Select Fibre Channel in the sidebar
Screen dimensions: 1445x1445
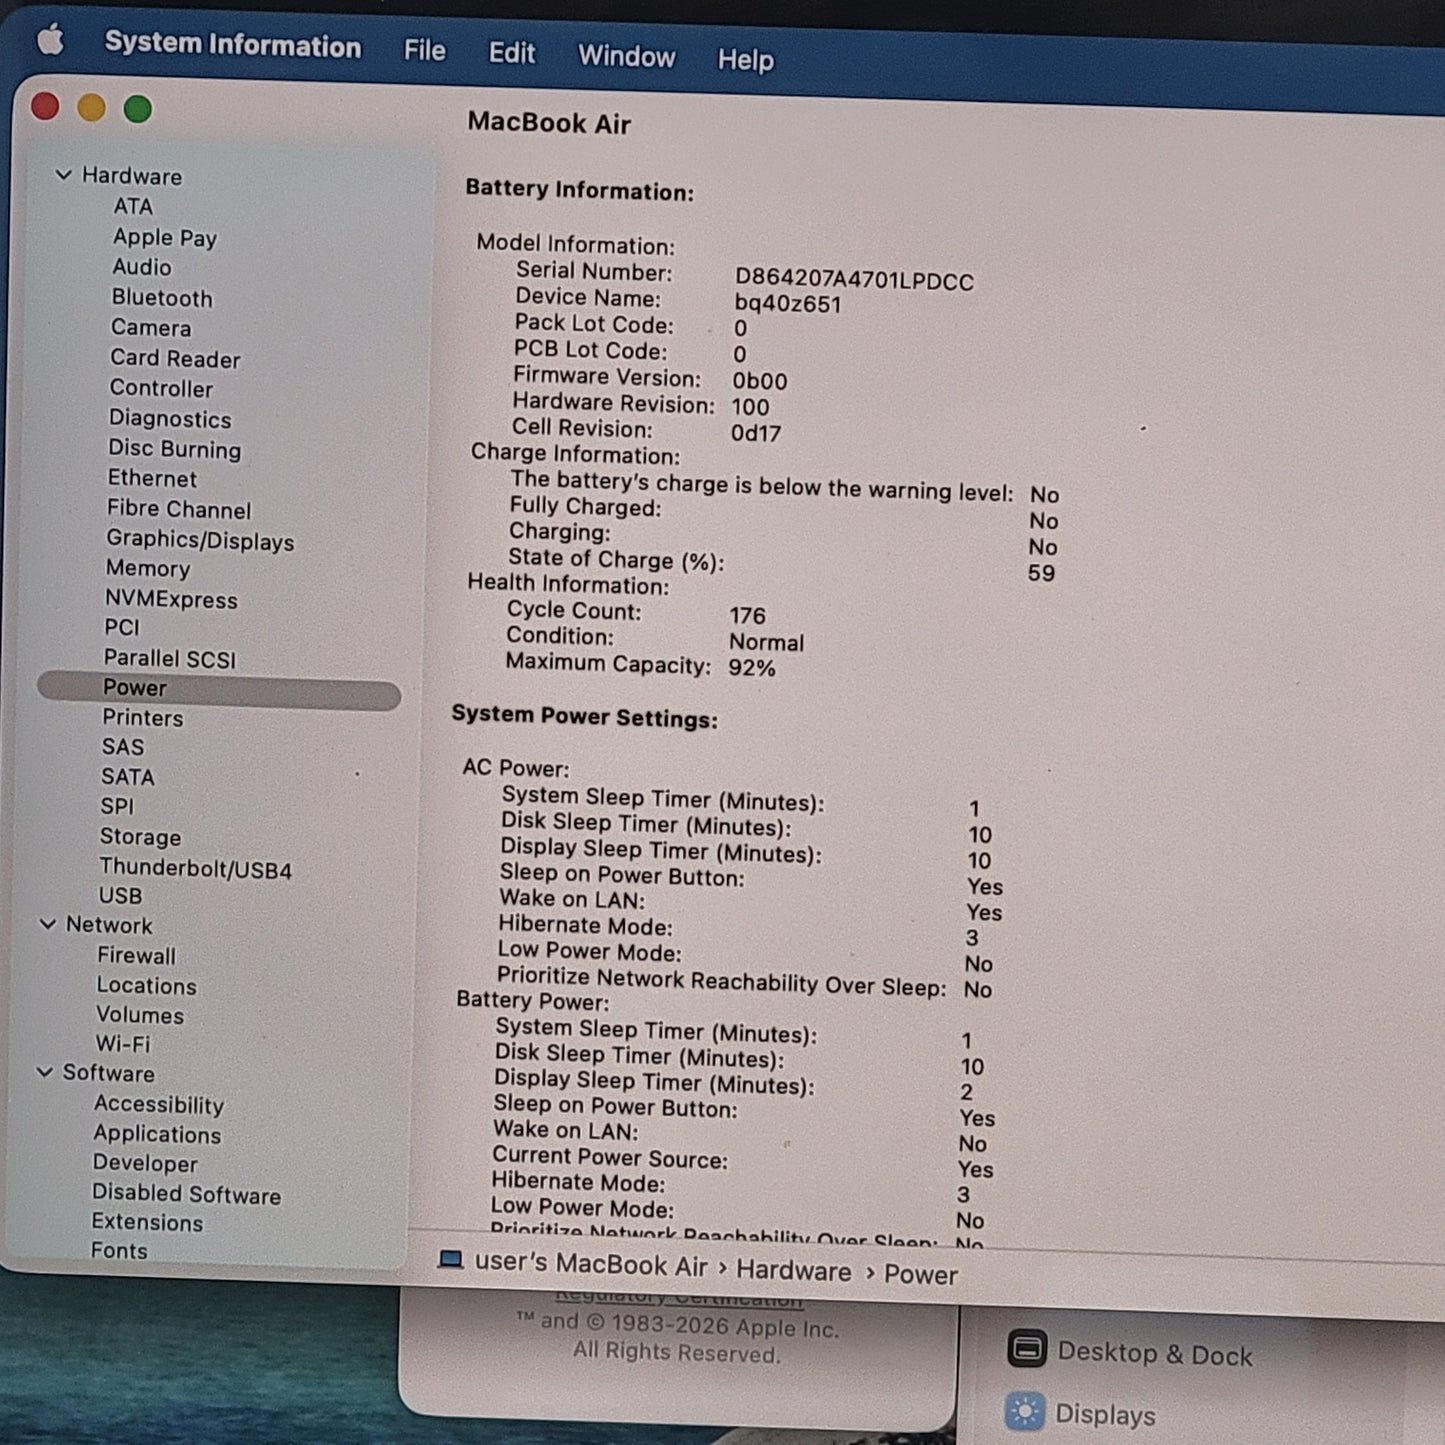[179, 509]
